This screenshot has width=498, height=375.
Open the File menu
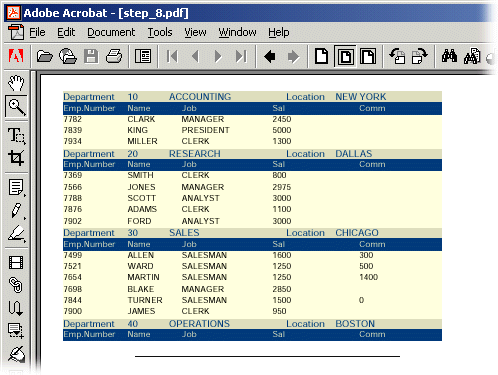(x=37, y=32)
